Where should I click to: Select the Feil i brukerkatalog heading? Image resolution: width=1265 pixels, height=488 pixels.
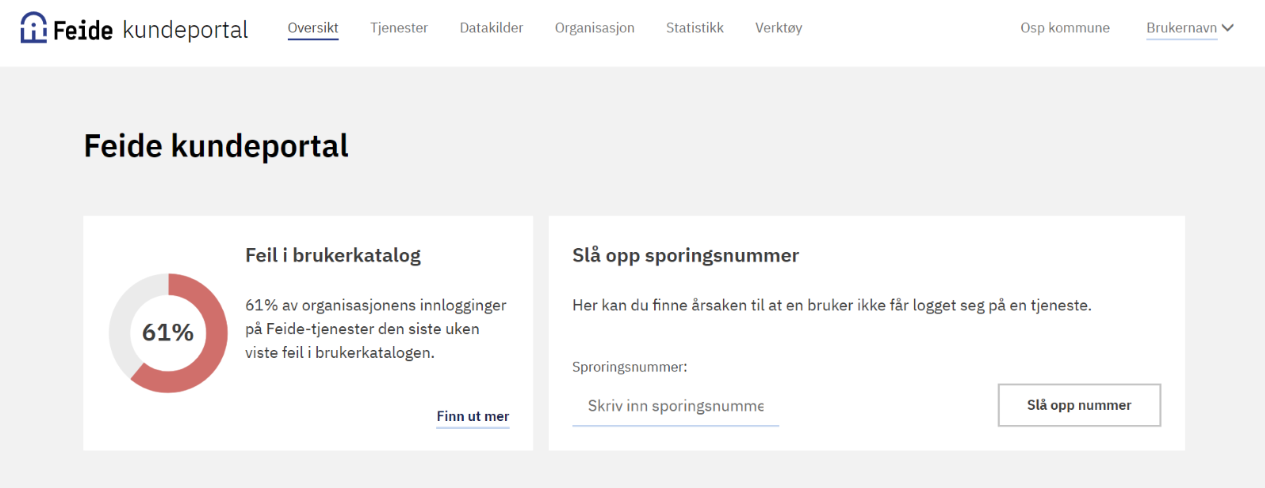333,255
